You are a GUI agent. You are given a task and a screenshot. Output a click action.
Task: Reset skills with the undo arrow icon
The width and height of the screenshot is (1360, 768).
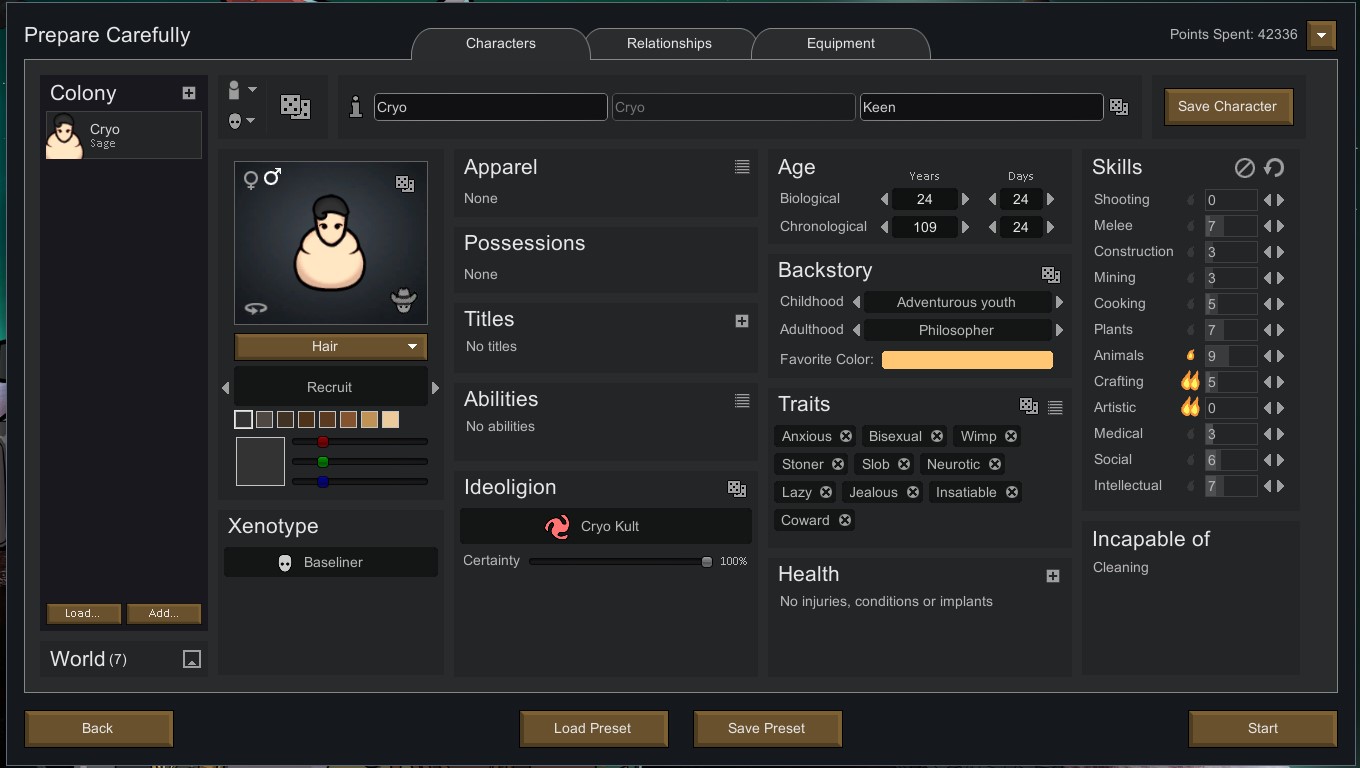pos(1274,168)
